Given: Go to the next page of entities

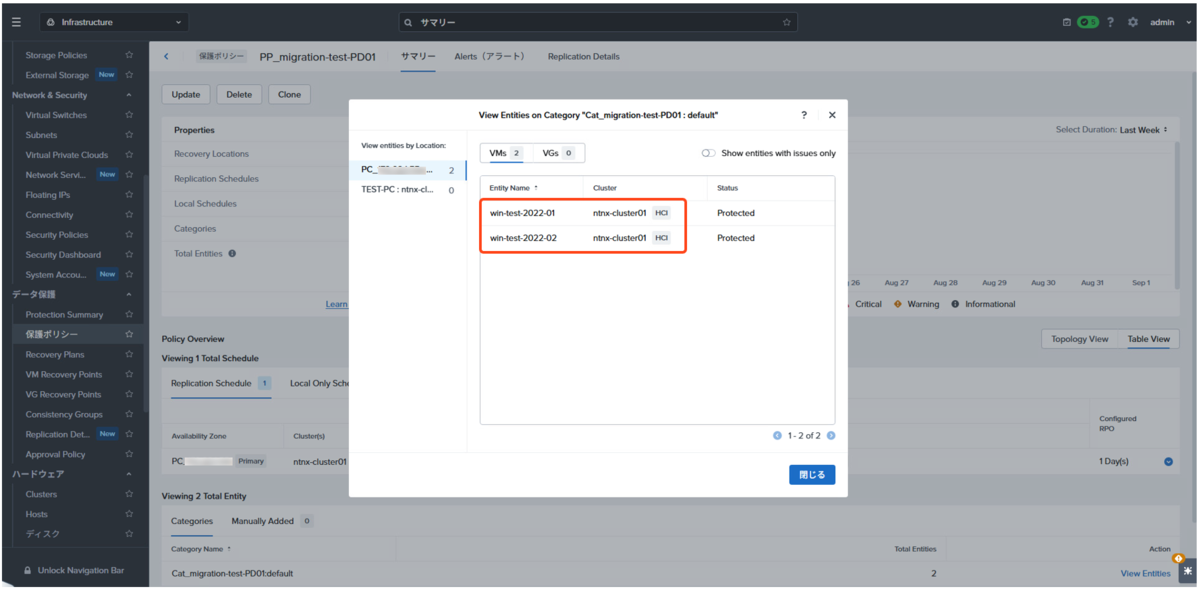Looking at the screenshot, I should point(831,436).
